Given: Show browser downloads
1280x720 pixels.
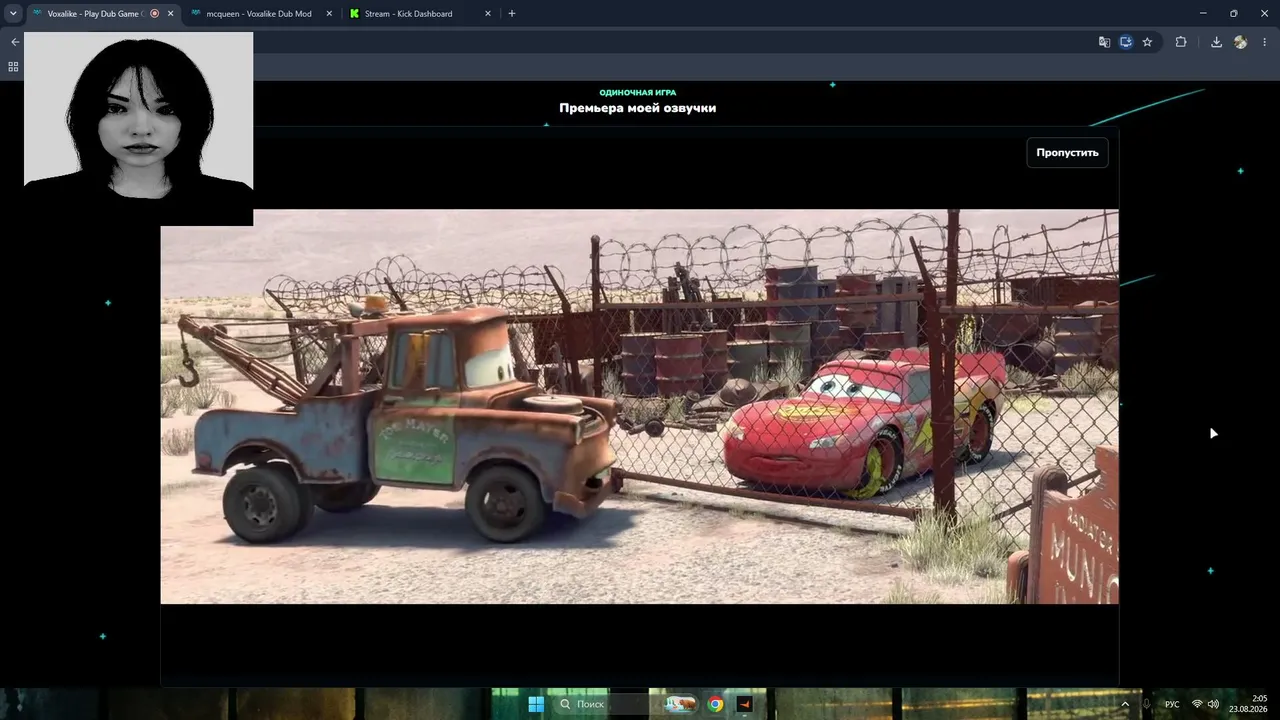Looking at the screenshot, I should [x=1216, y=42].
